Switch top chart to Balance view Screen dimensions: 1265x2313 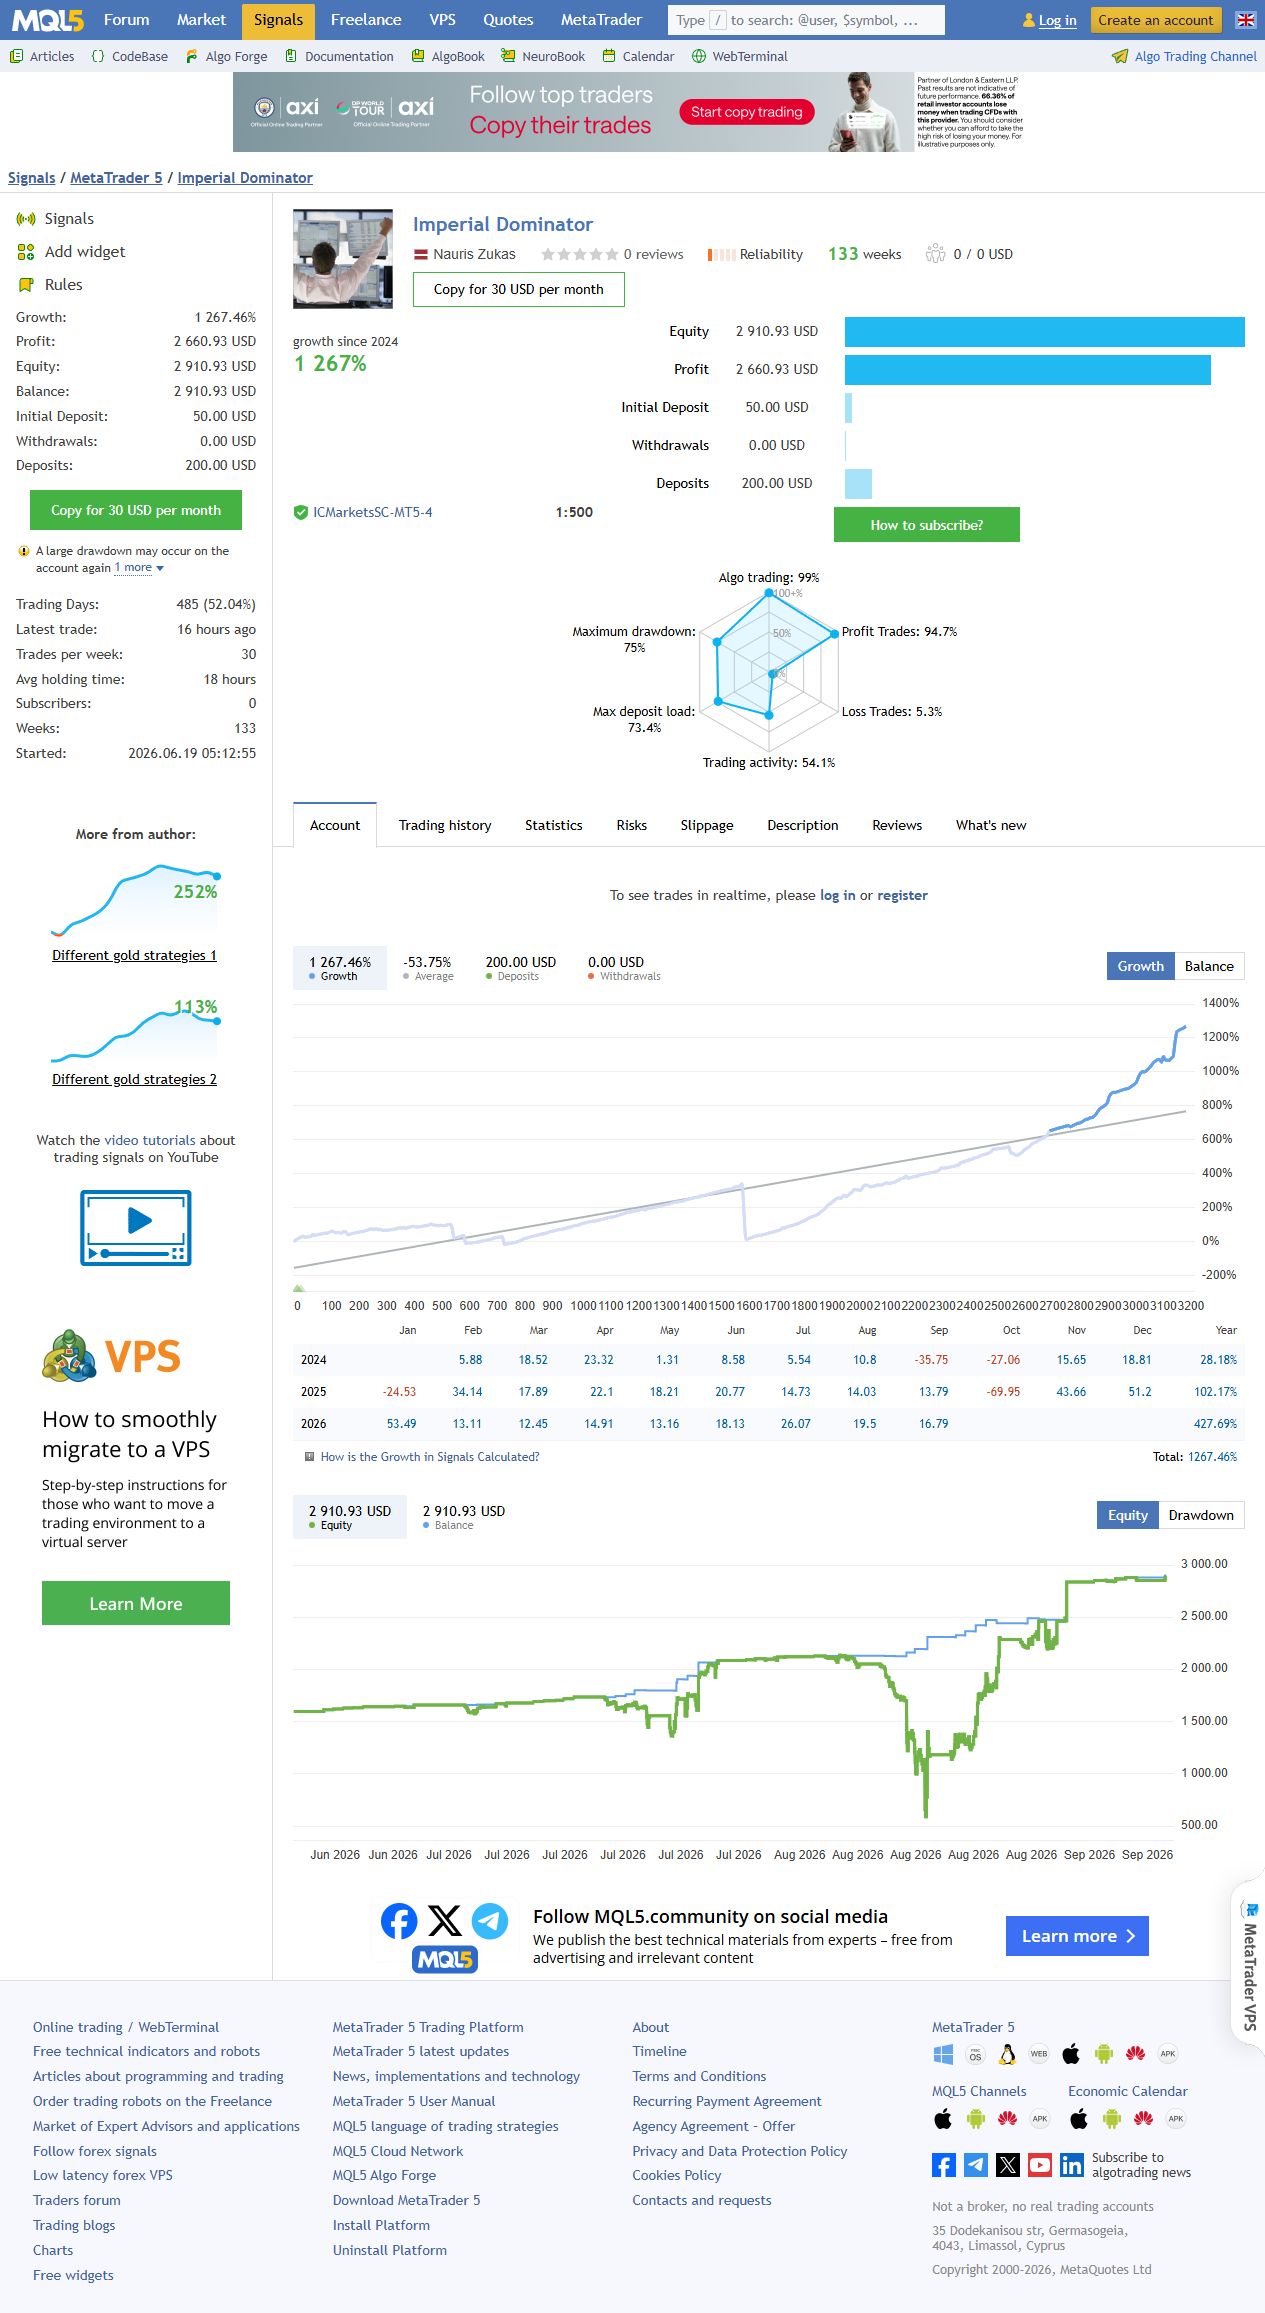[1209, 966]
